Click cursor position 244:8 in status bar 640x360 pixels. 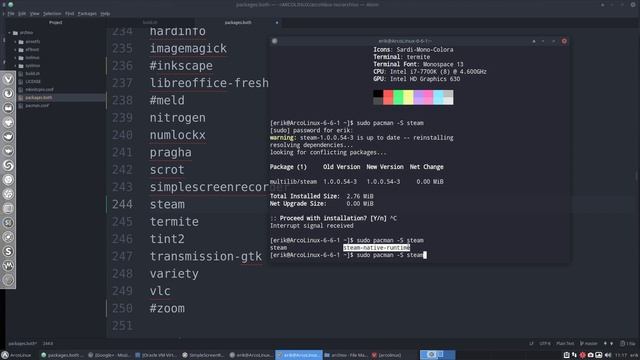(48, 344)
